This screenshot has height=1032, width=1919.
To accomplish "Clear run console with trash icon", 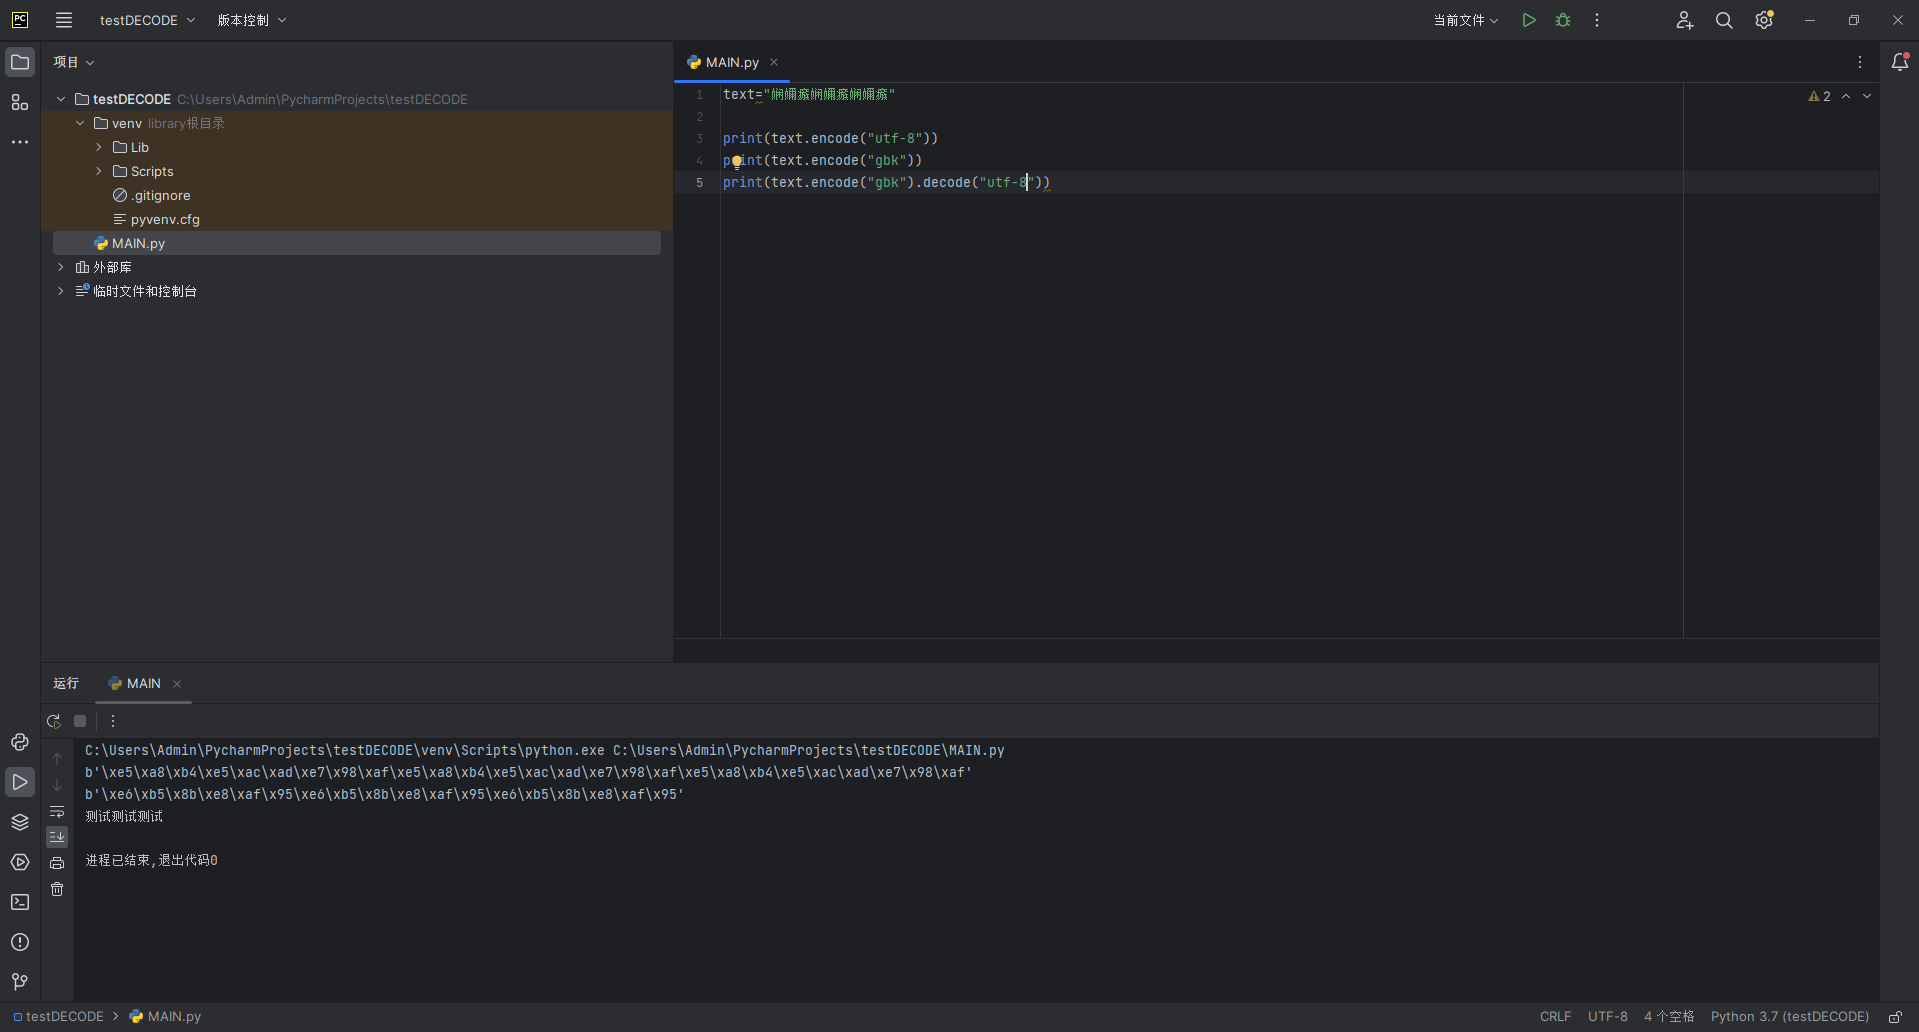I will coord(57,889).
